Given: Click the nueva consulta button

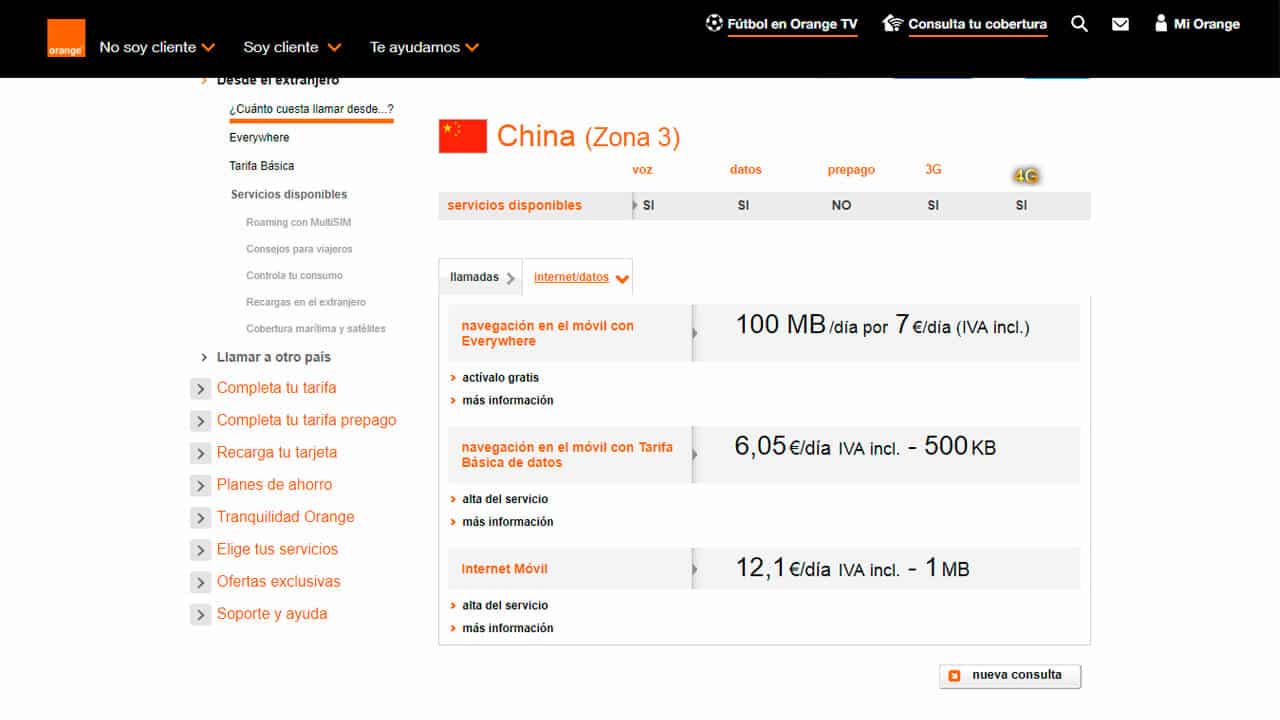Looking at the screenshot, I should (x=1010, y=676).
